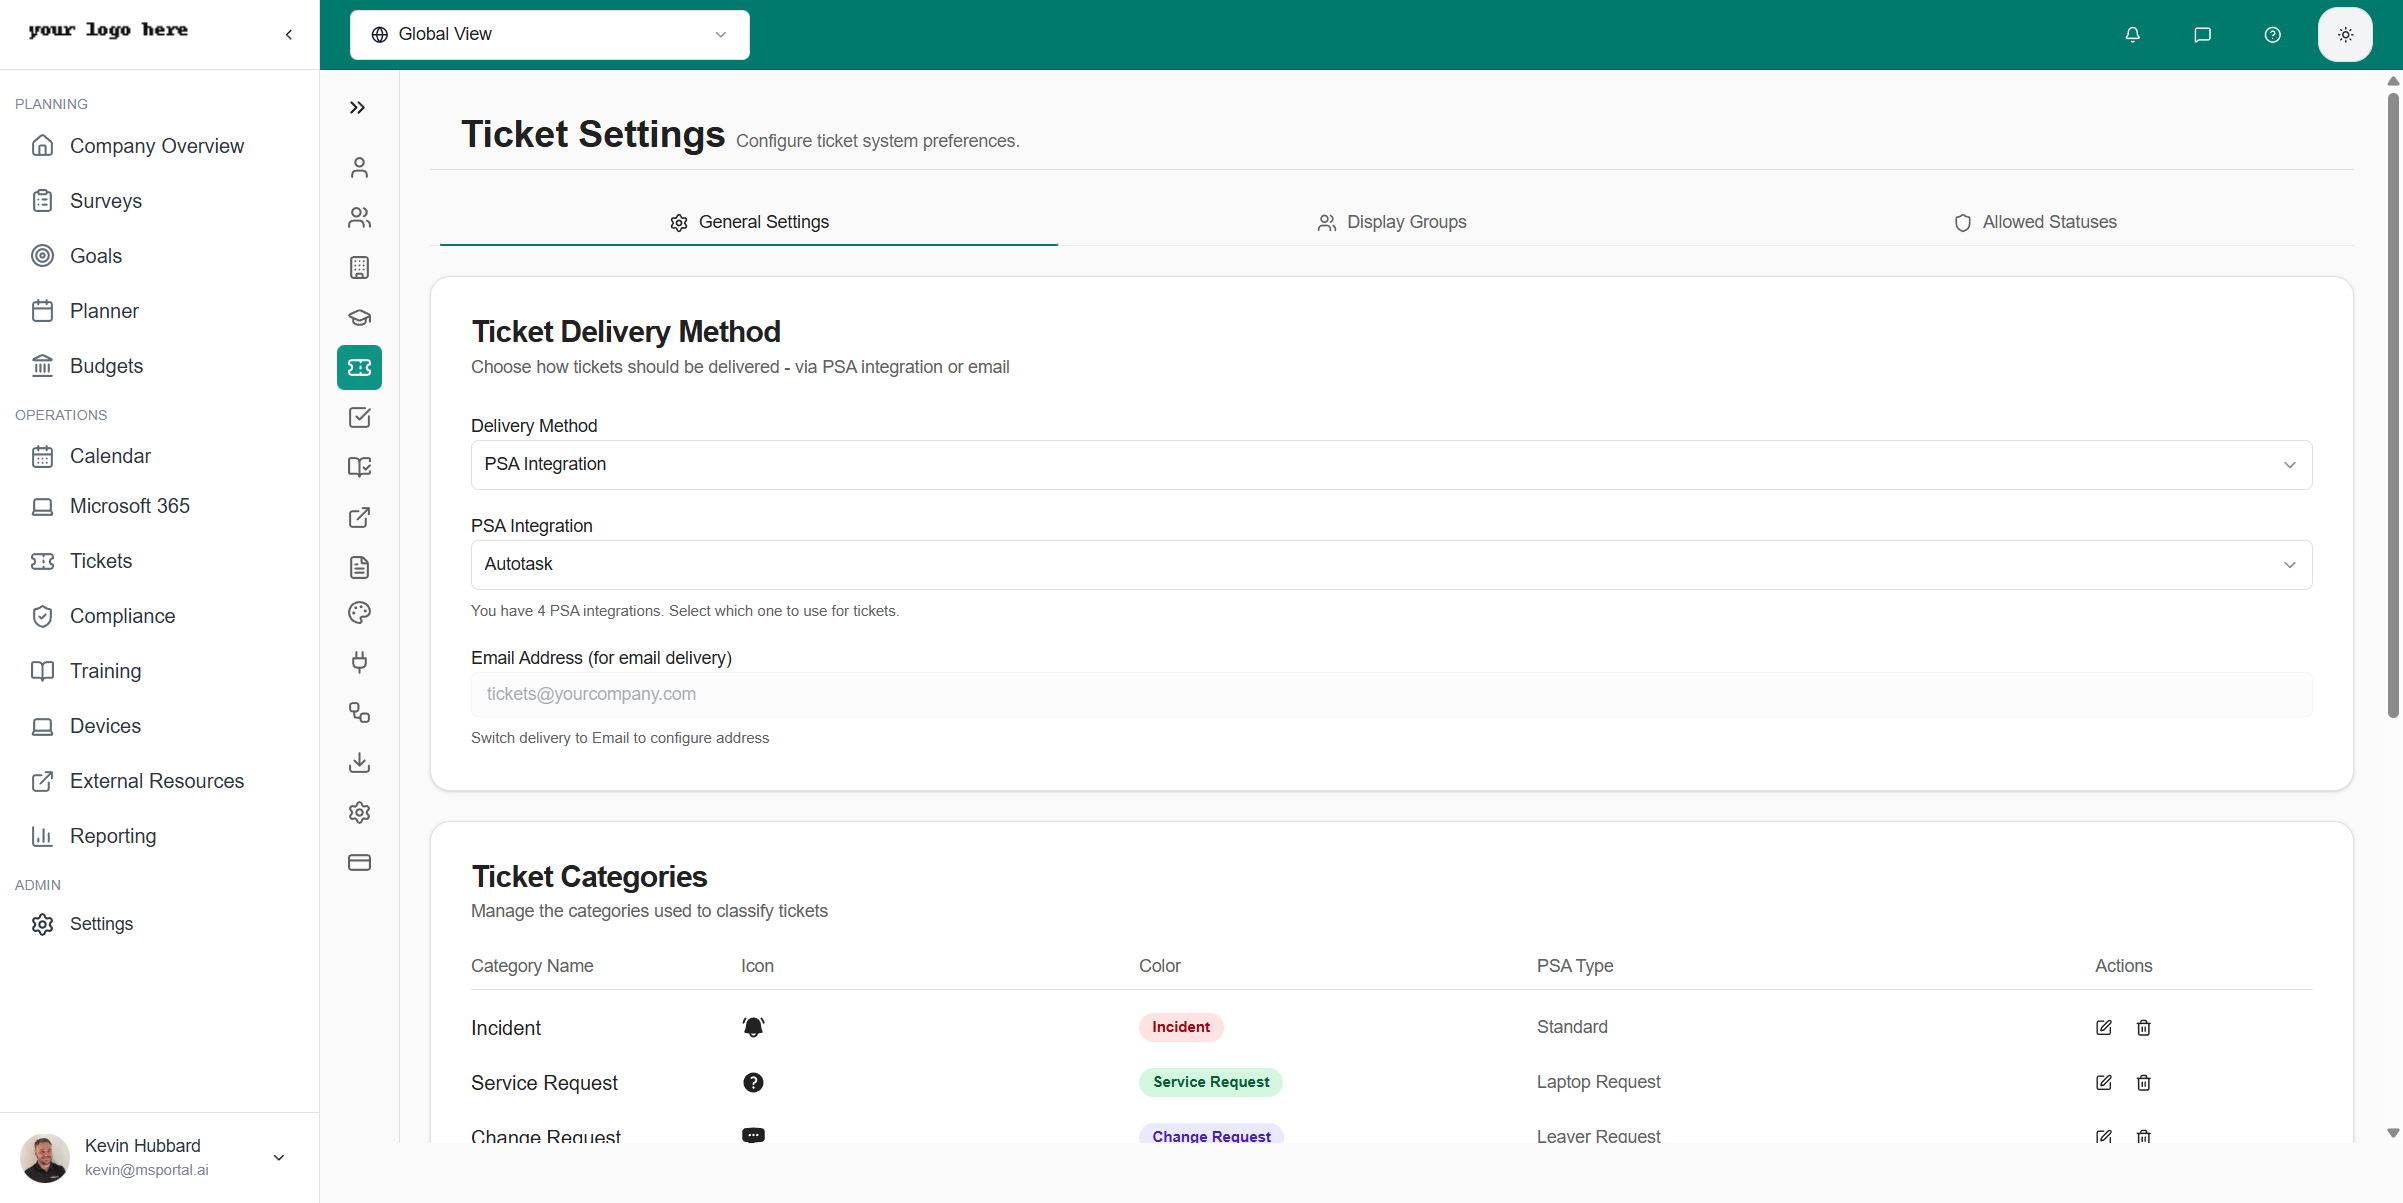The image size is (2403, 1203).
Task: Switch to the Display Groups tab
Action: 1391,221
